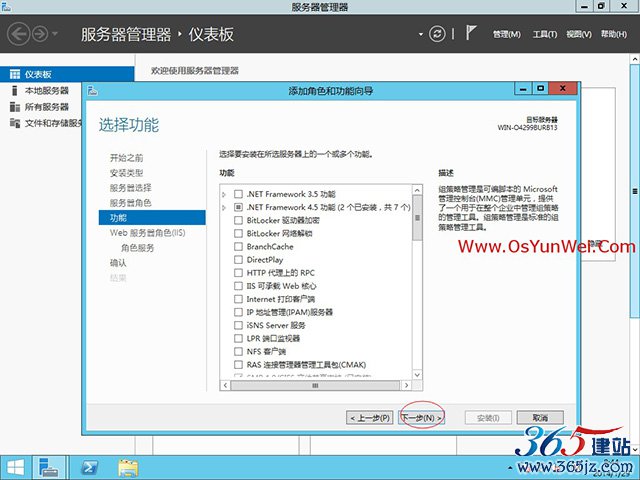Screen dimensions: 640x480
Task: Click feature list scroll left arrow
Action: pos(225,385)
